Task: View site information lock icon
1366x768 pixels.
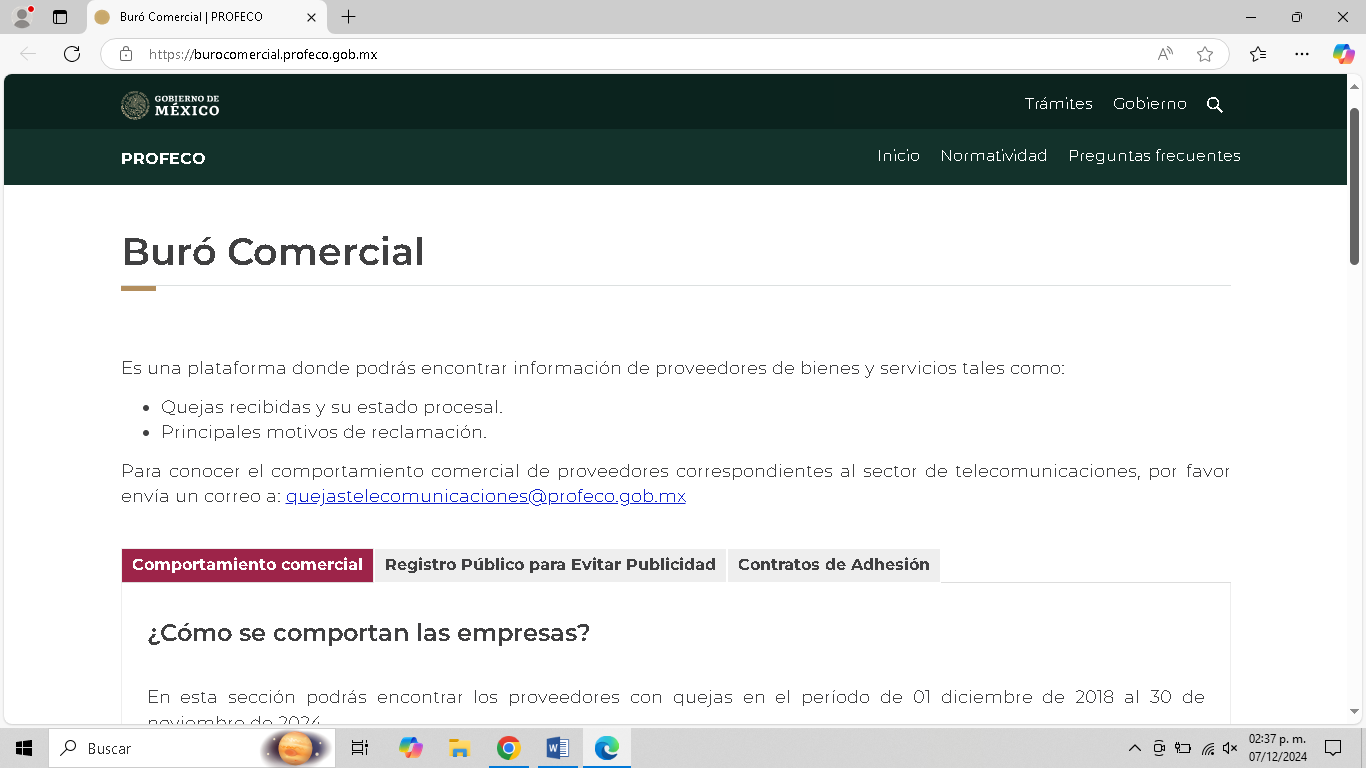Action: (126, 54)
